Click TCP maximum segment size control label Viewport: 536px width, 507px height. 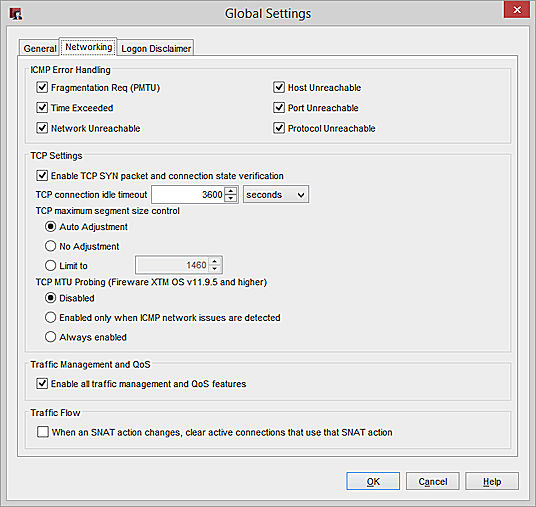(108, 211)
